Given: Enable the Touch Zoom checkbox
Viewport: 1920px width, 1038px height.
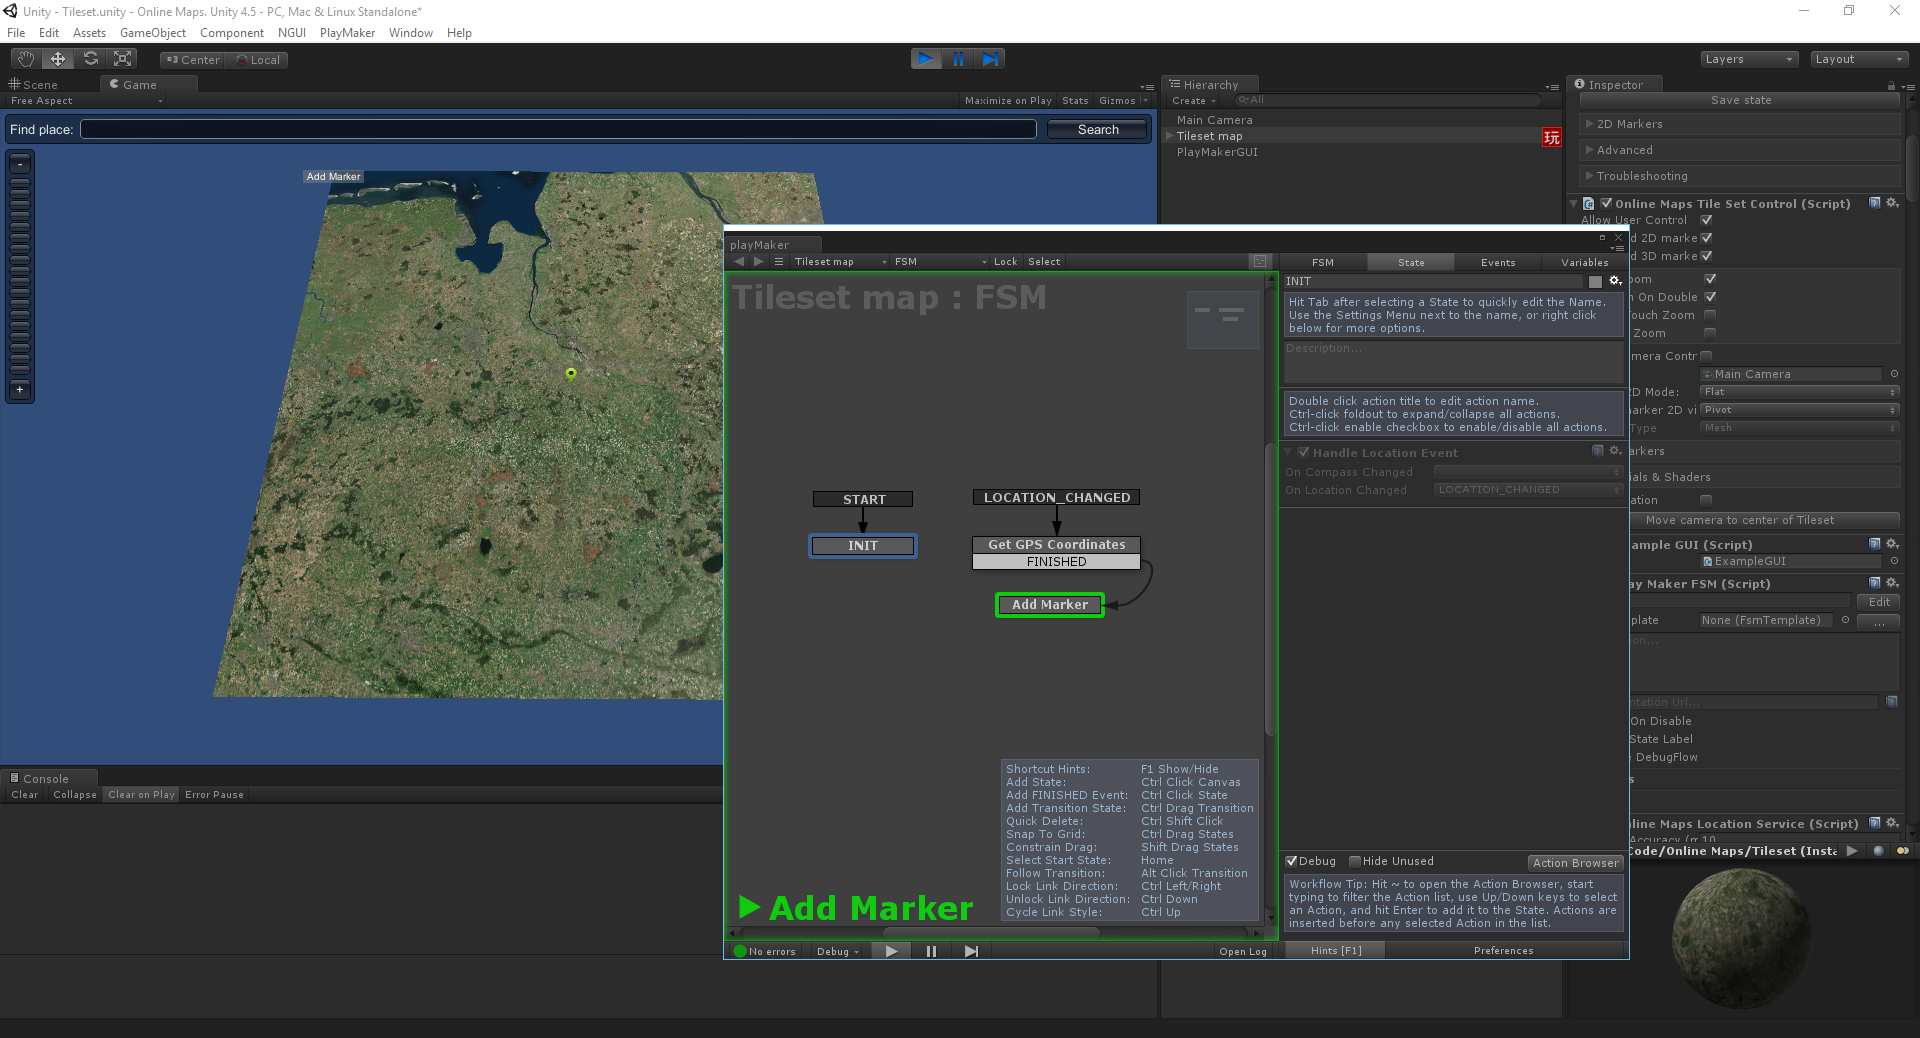Looking at the screenshot, I should [1710, 315].
